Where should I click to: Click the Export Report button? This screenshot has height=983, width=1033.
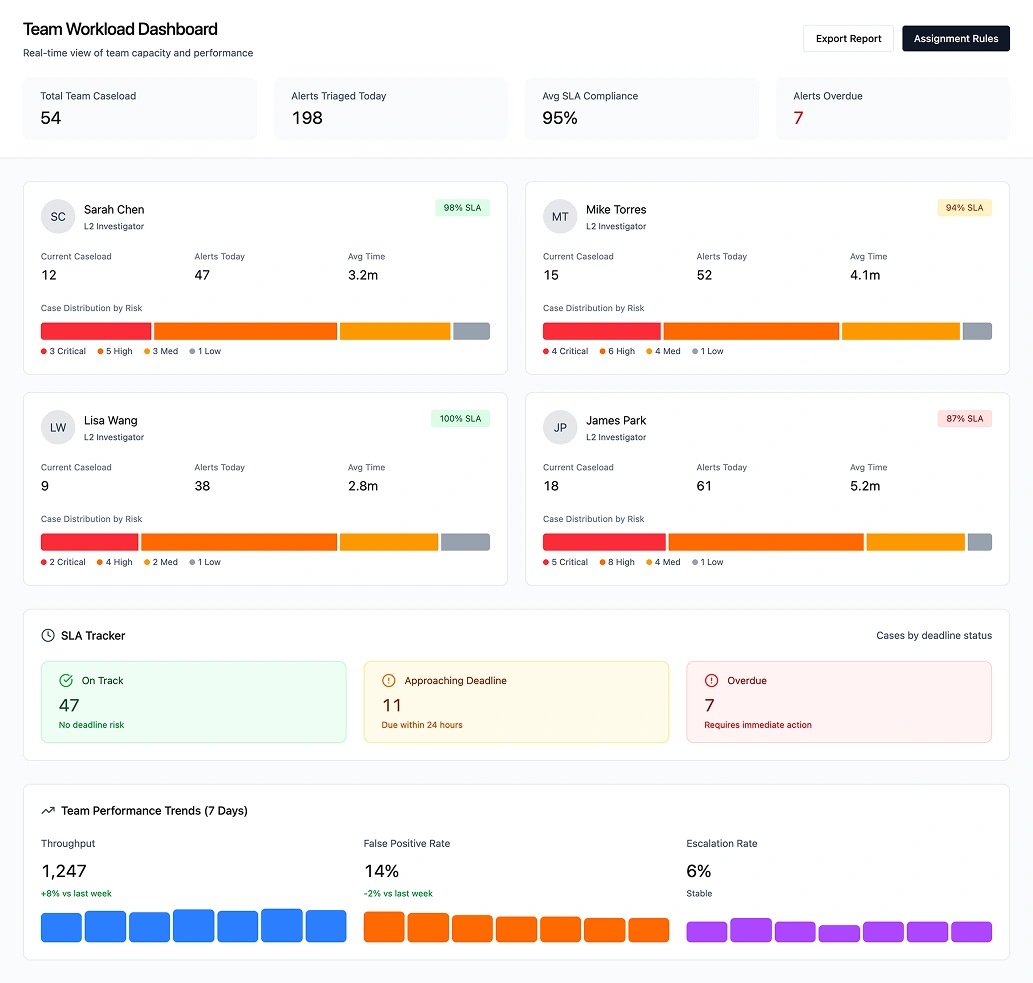[848, 38]
